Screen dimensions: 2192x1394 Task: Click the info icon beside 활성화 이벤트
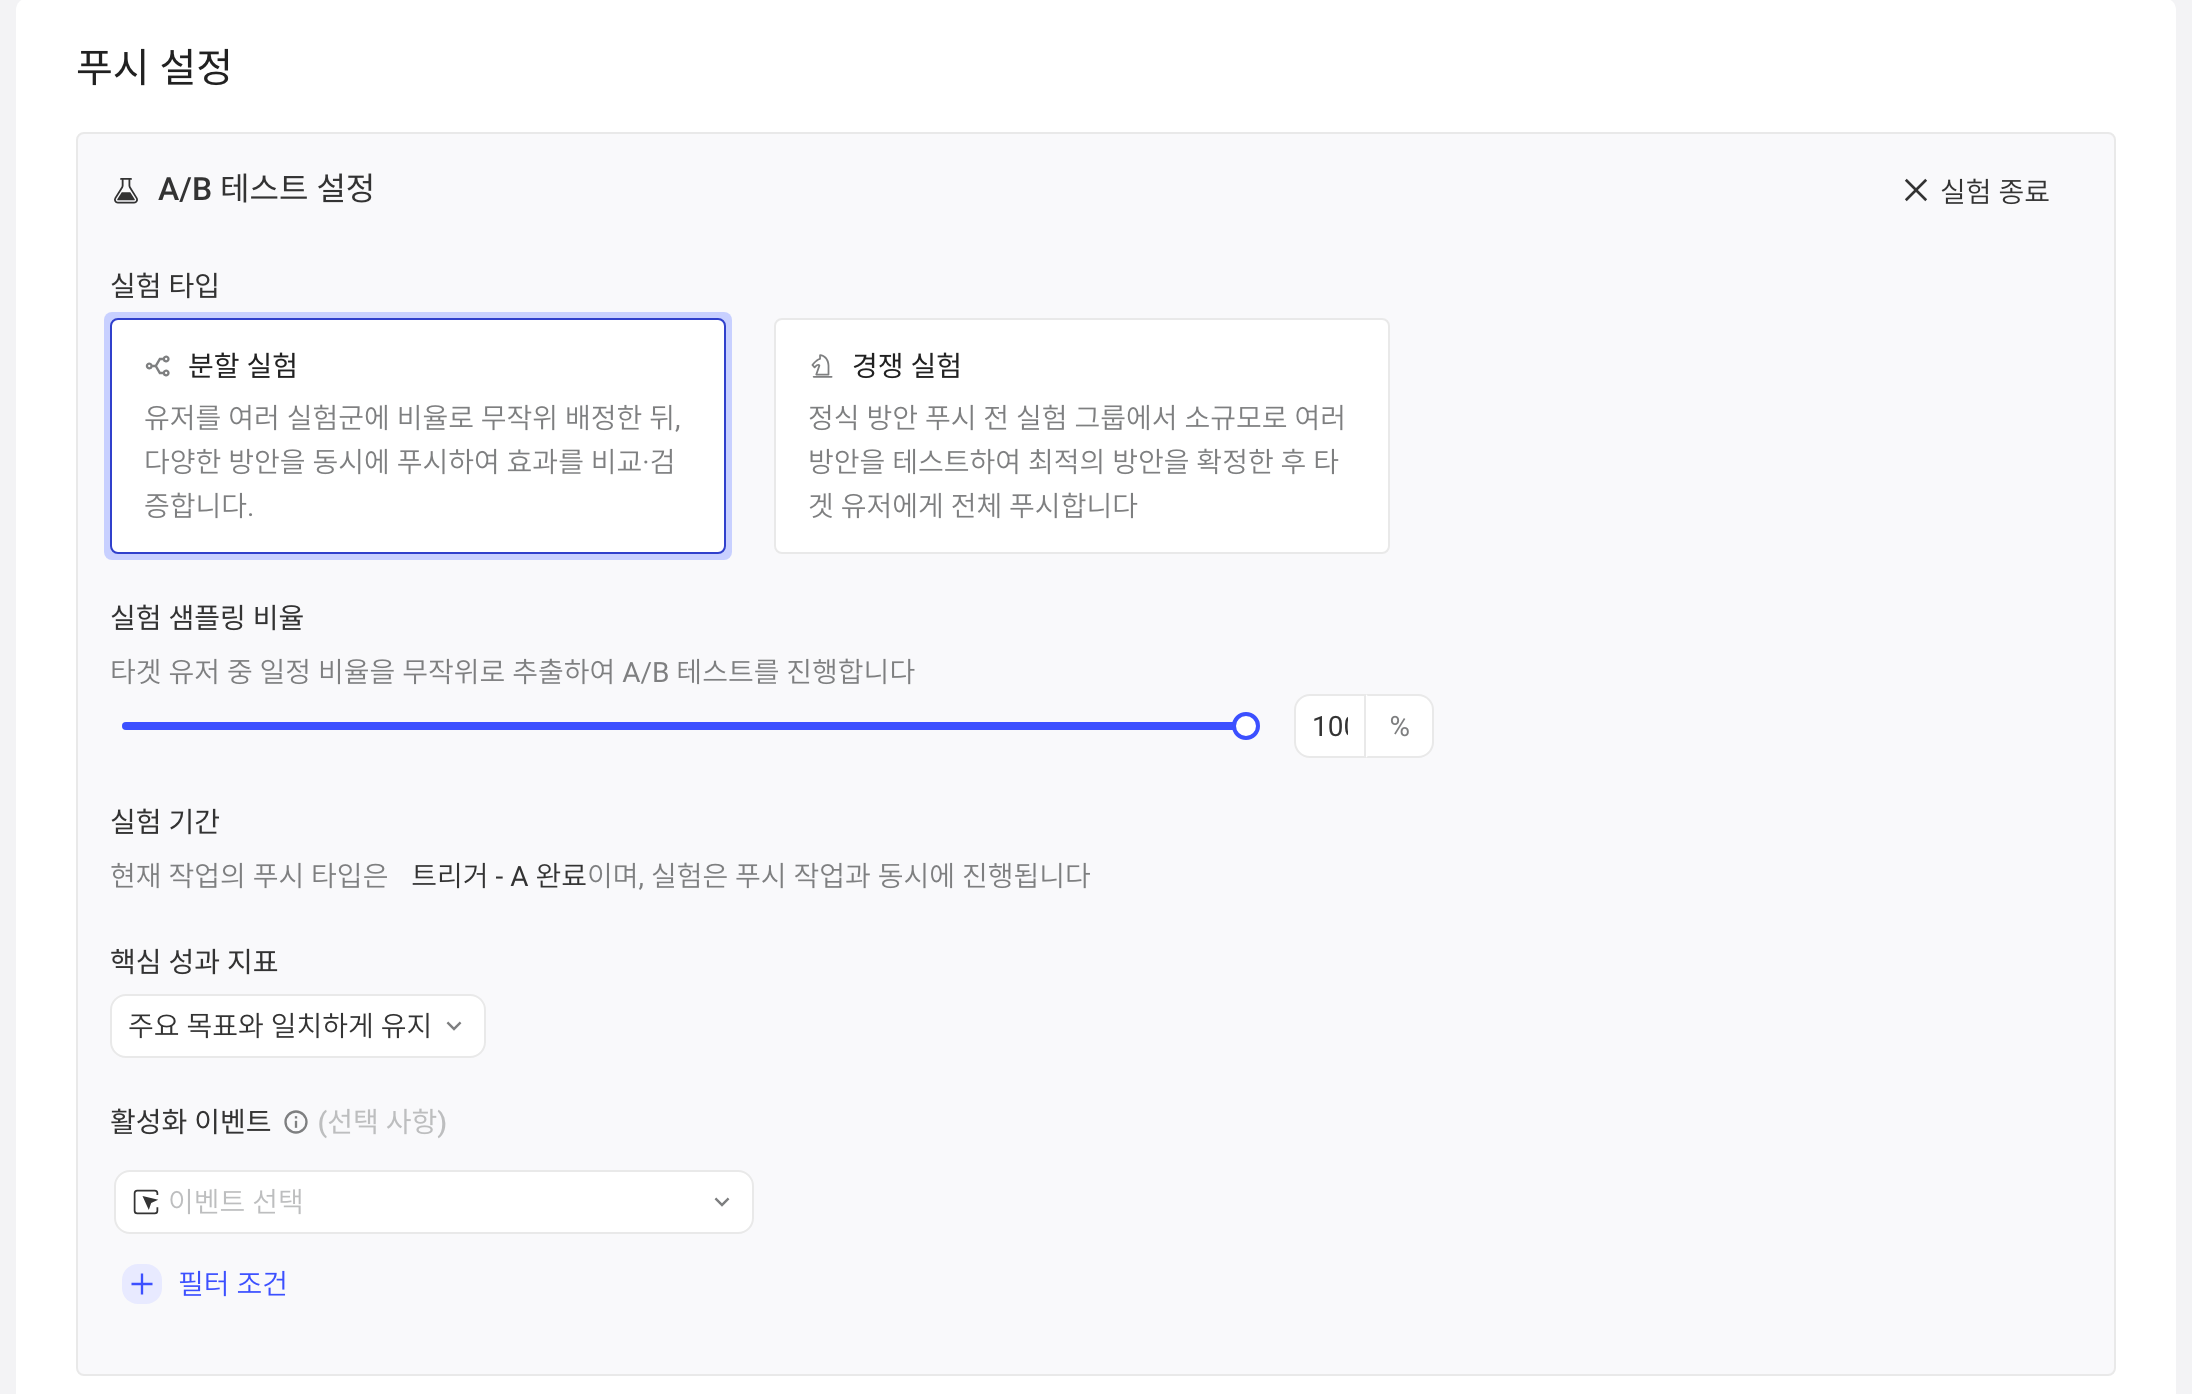pyautogui.click(x=295, y=1122)
